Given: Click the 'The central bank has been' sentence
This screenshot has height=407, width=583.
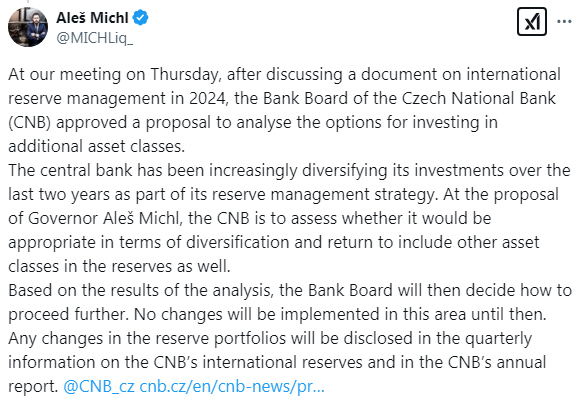Looking at the screenshot, I should pyautogui.click(x=289, y=182).
